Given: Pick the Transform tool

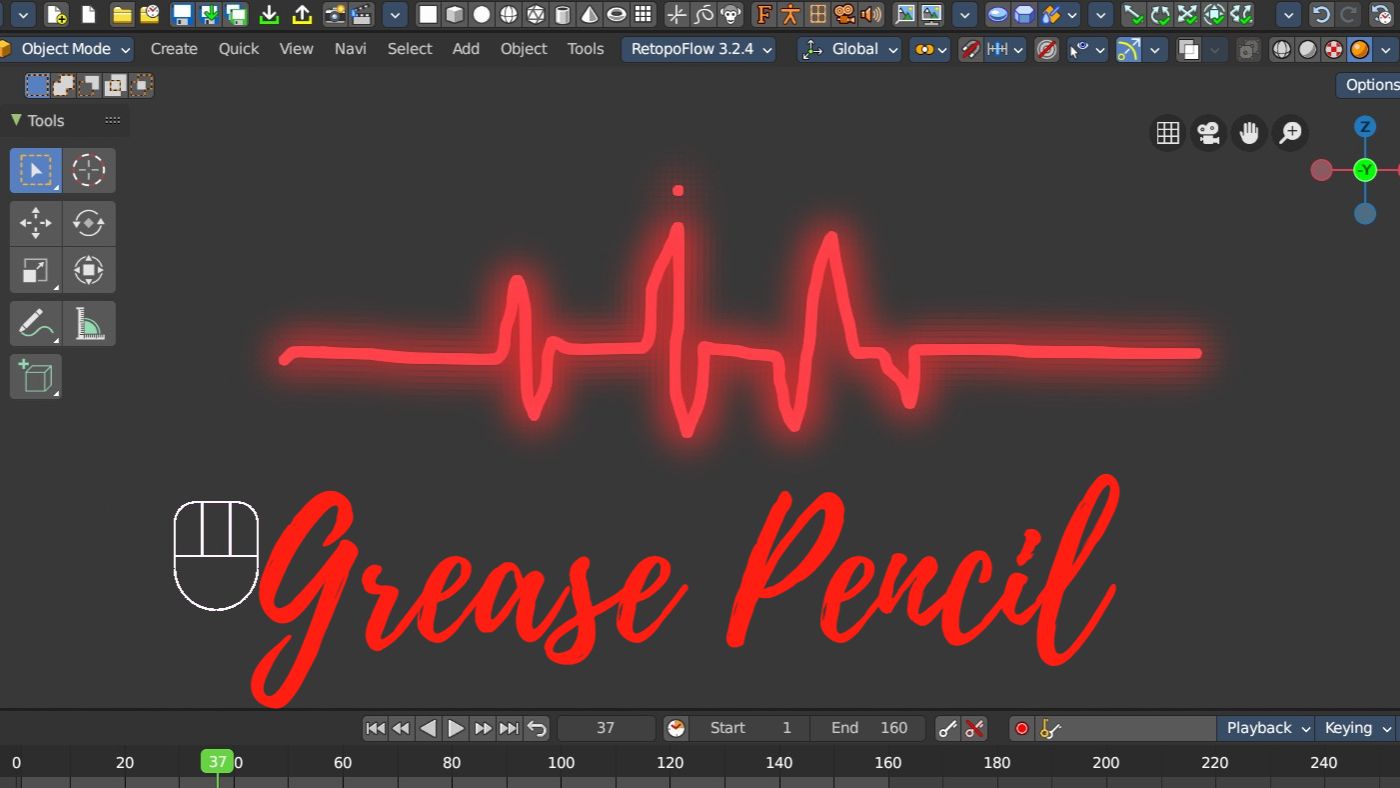Looking at the screenshot, I should tap(89, 270).
